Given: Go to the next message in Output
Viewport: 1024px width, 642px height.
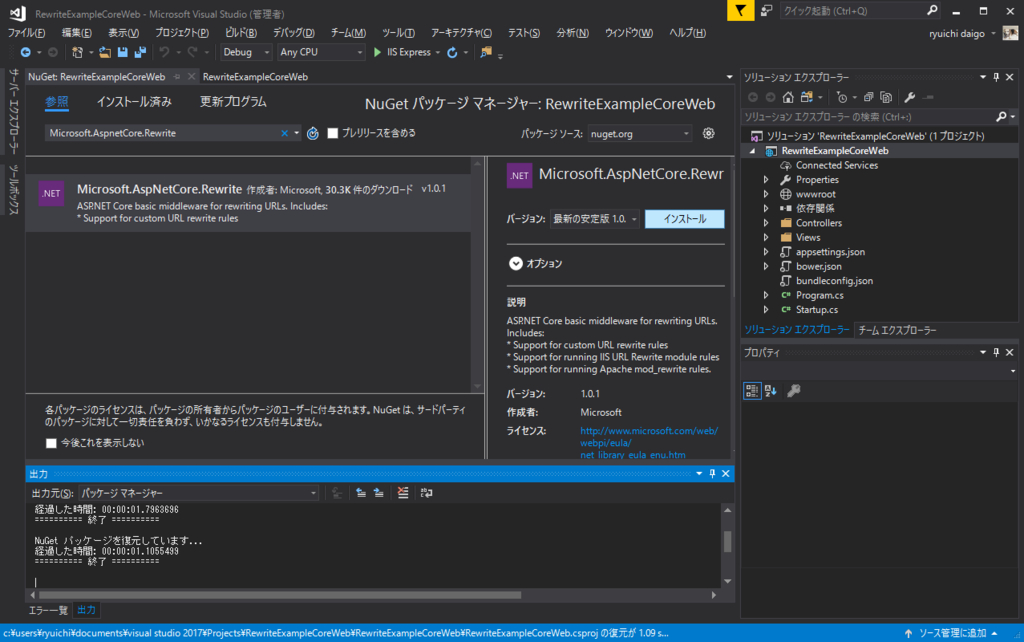Looking at the screenshot, I should 379,493.
